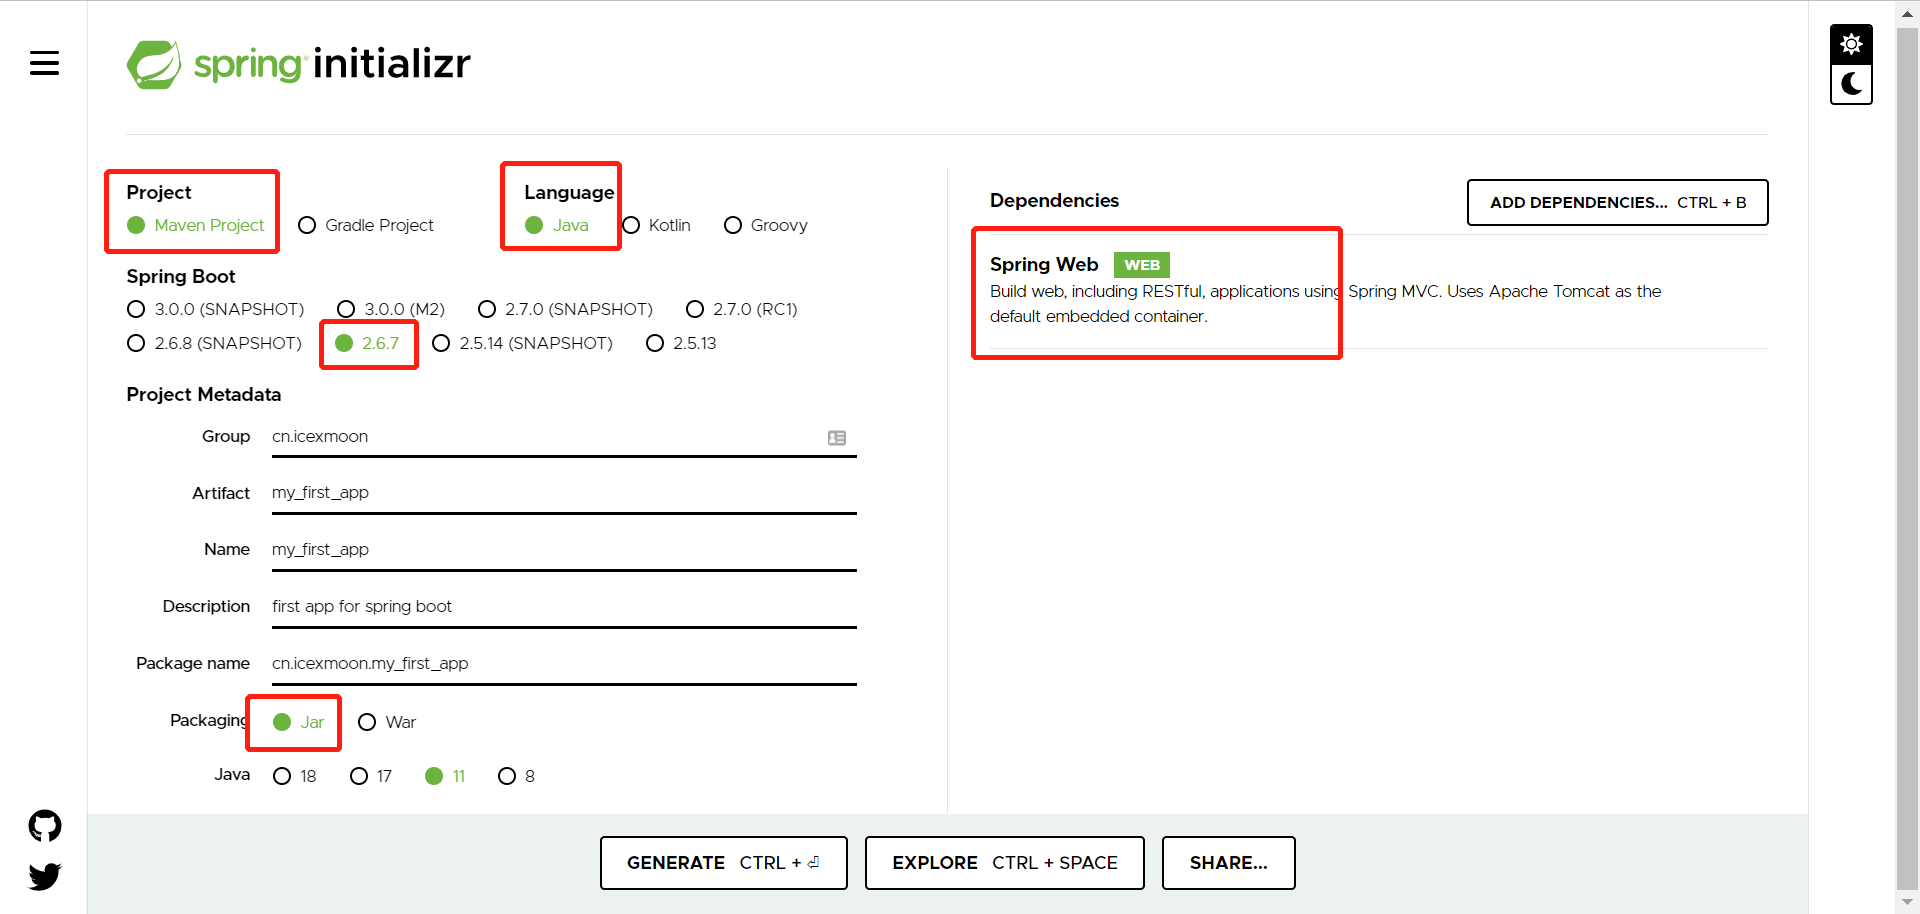Select Spring Boot 2.5.13 version

coord(682,343)
